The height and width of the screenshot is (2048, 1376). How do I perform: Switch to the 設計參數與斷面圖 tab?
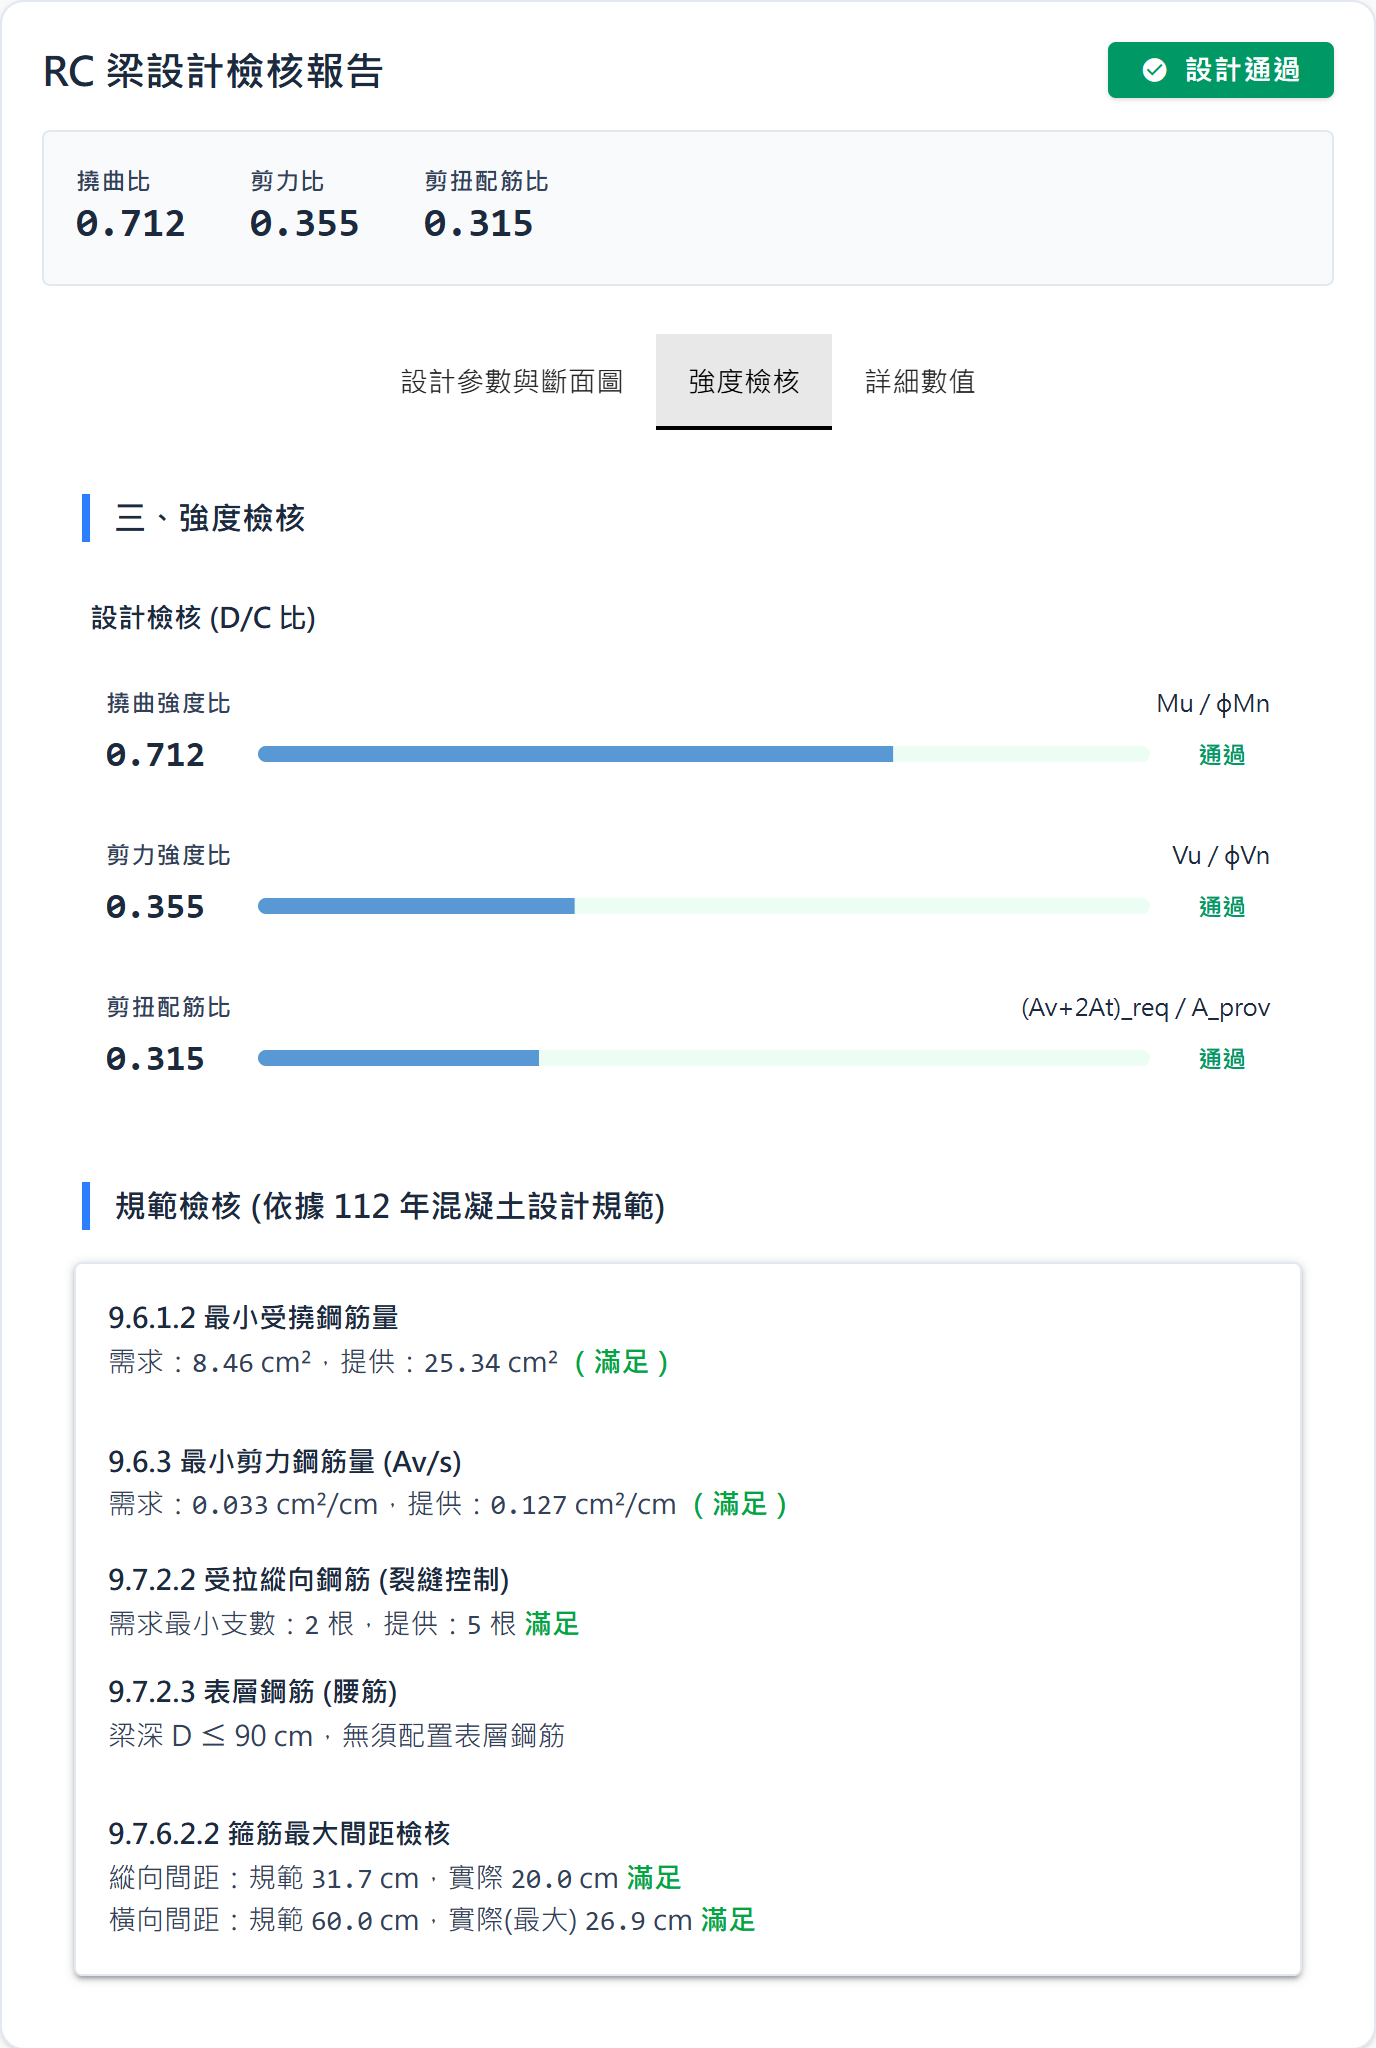pos(513,382)
